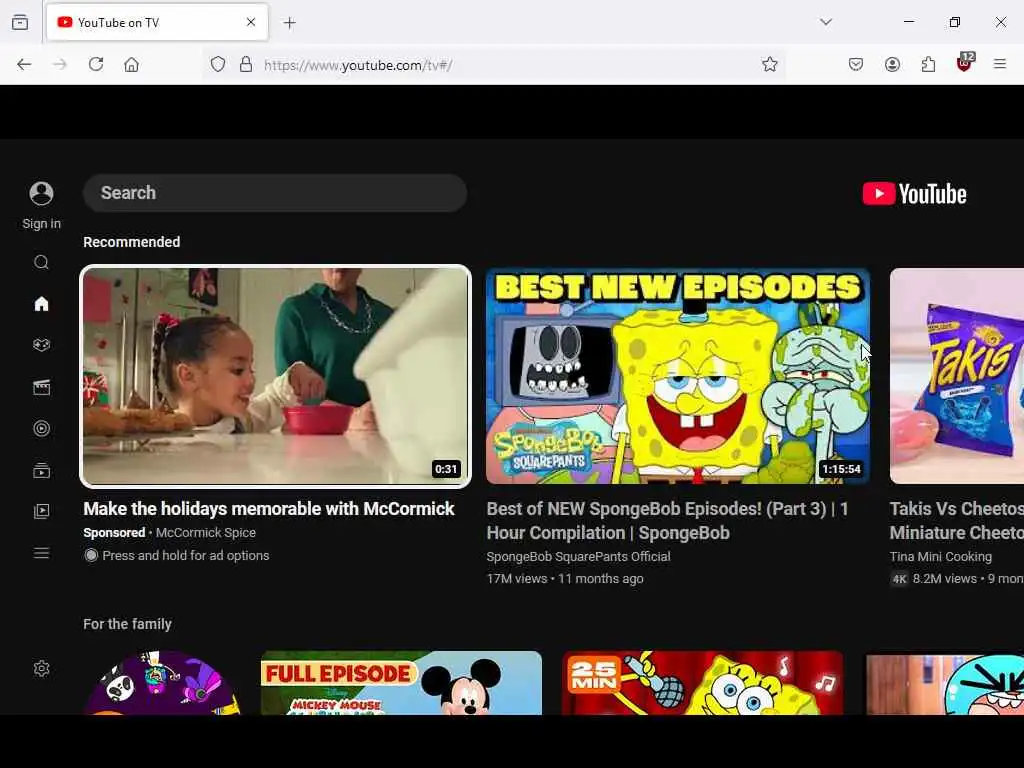Select the YouTube on TV tab
The image size is (1024, 768).
point(157,22)
